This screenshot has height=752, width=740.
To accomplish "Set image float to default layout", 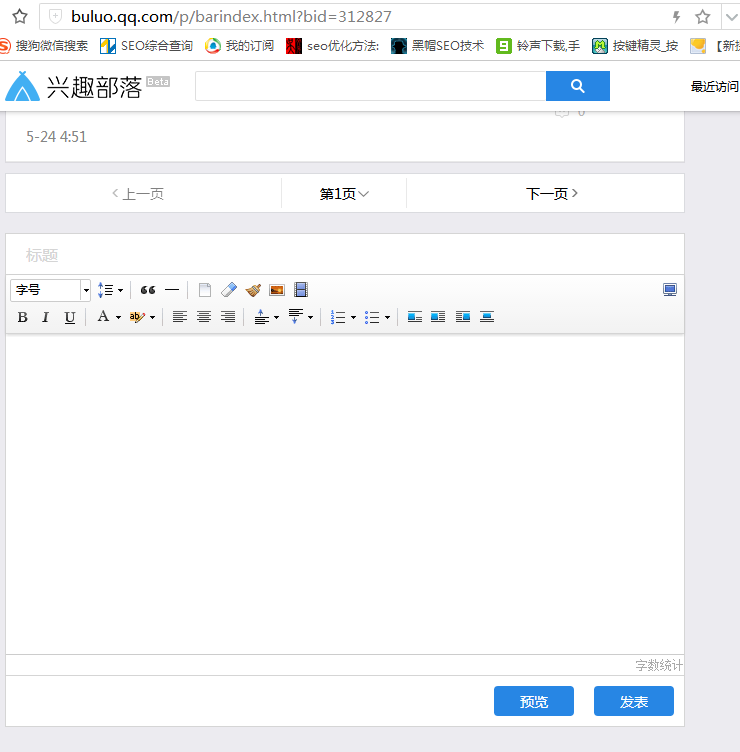I will [415, 317].
